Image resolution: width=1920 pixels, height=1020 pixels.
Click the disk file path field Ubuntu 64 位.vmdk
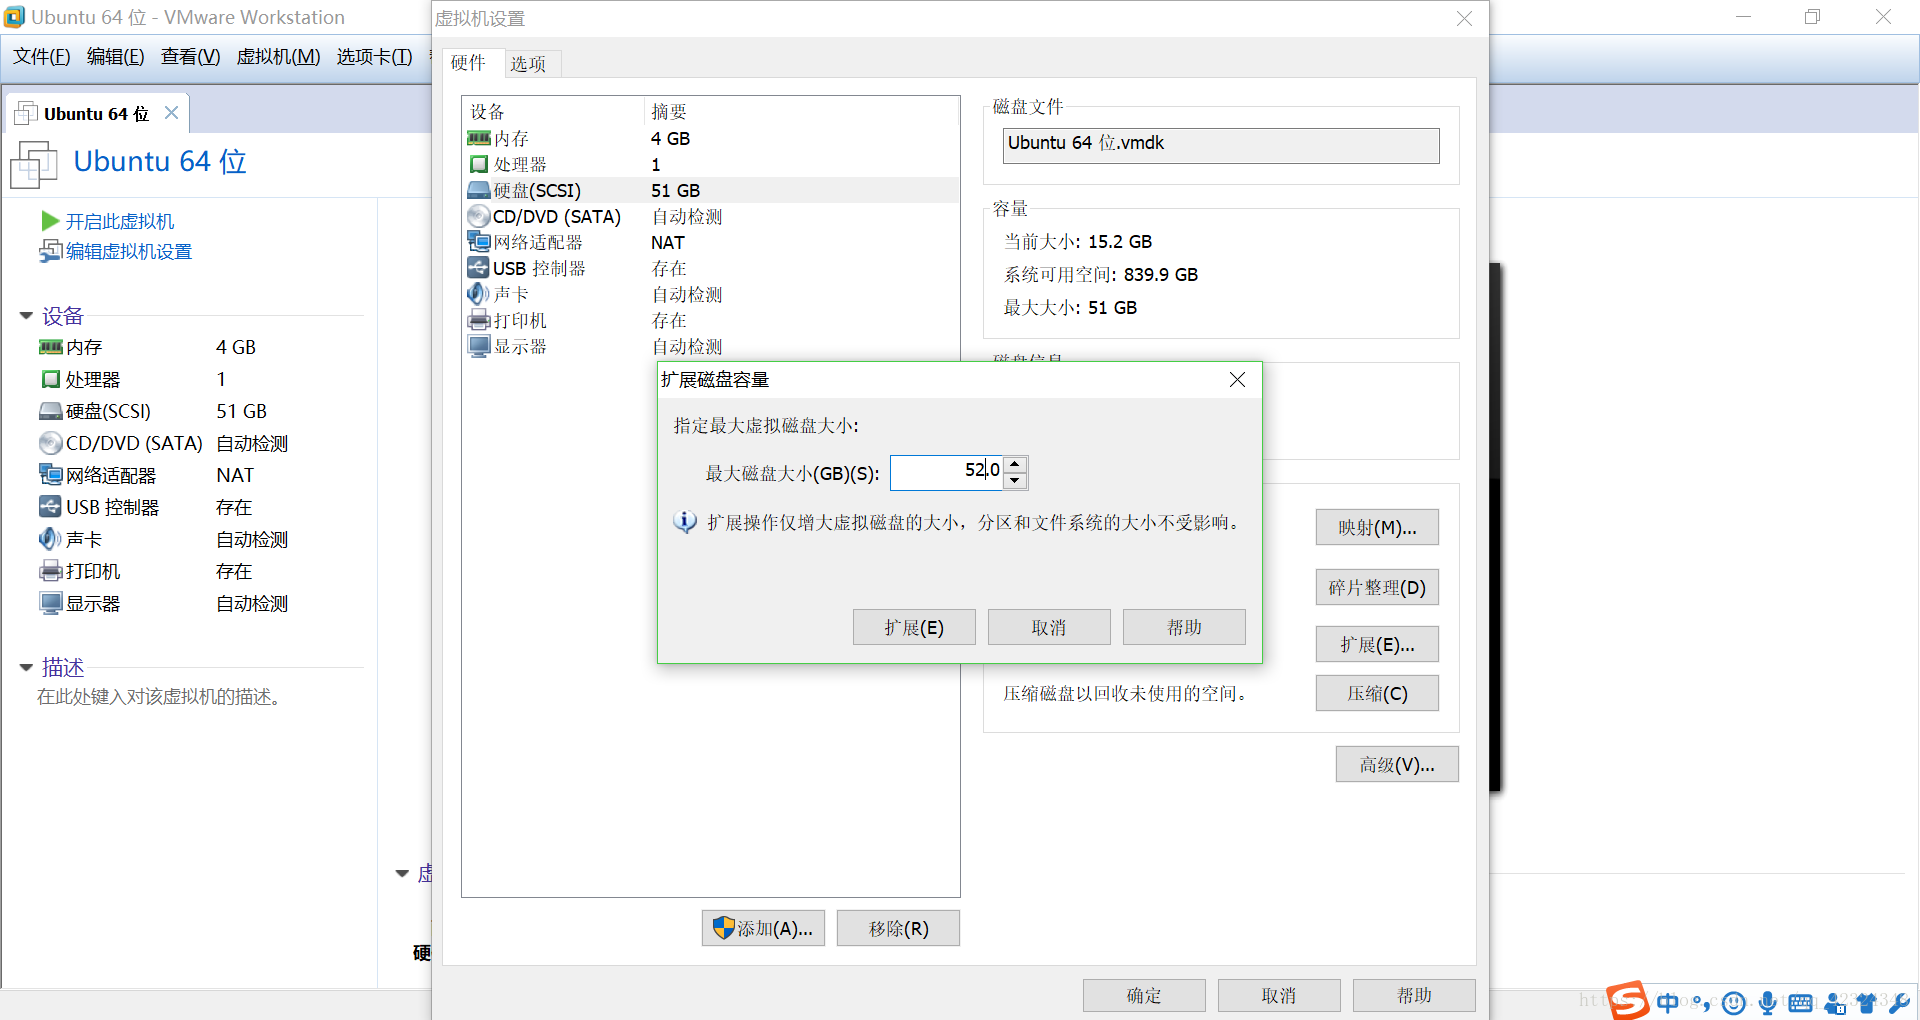[1221, 145]
